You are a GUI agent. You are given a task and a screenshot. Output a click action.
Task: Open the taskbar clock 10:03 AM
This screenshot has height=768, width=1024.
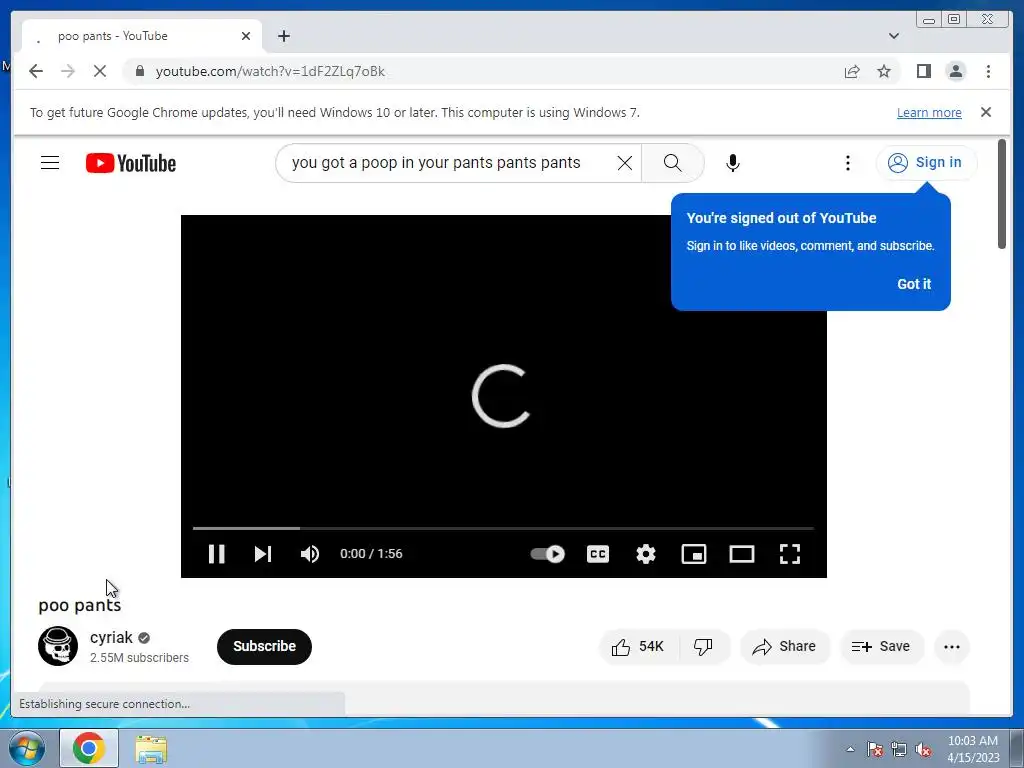[973, 749]
